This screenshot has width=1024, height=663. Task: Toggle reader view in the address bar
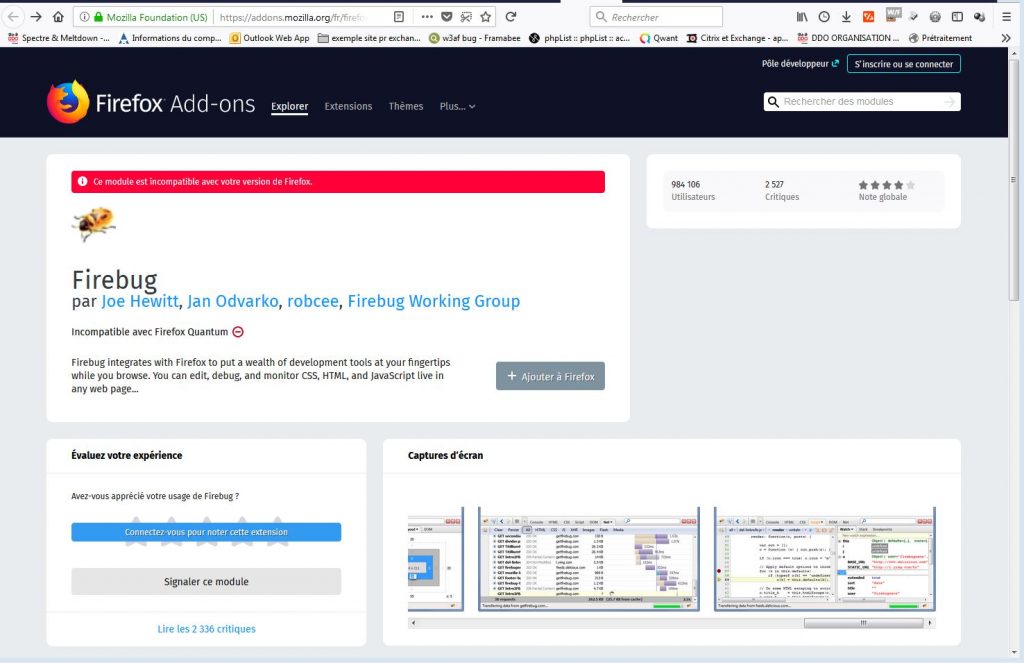(x=399, y=17)
